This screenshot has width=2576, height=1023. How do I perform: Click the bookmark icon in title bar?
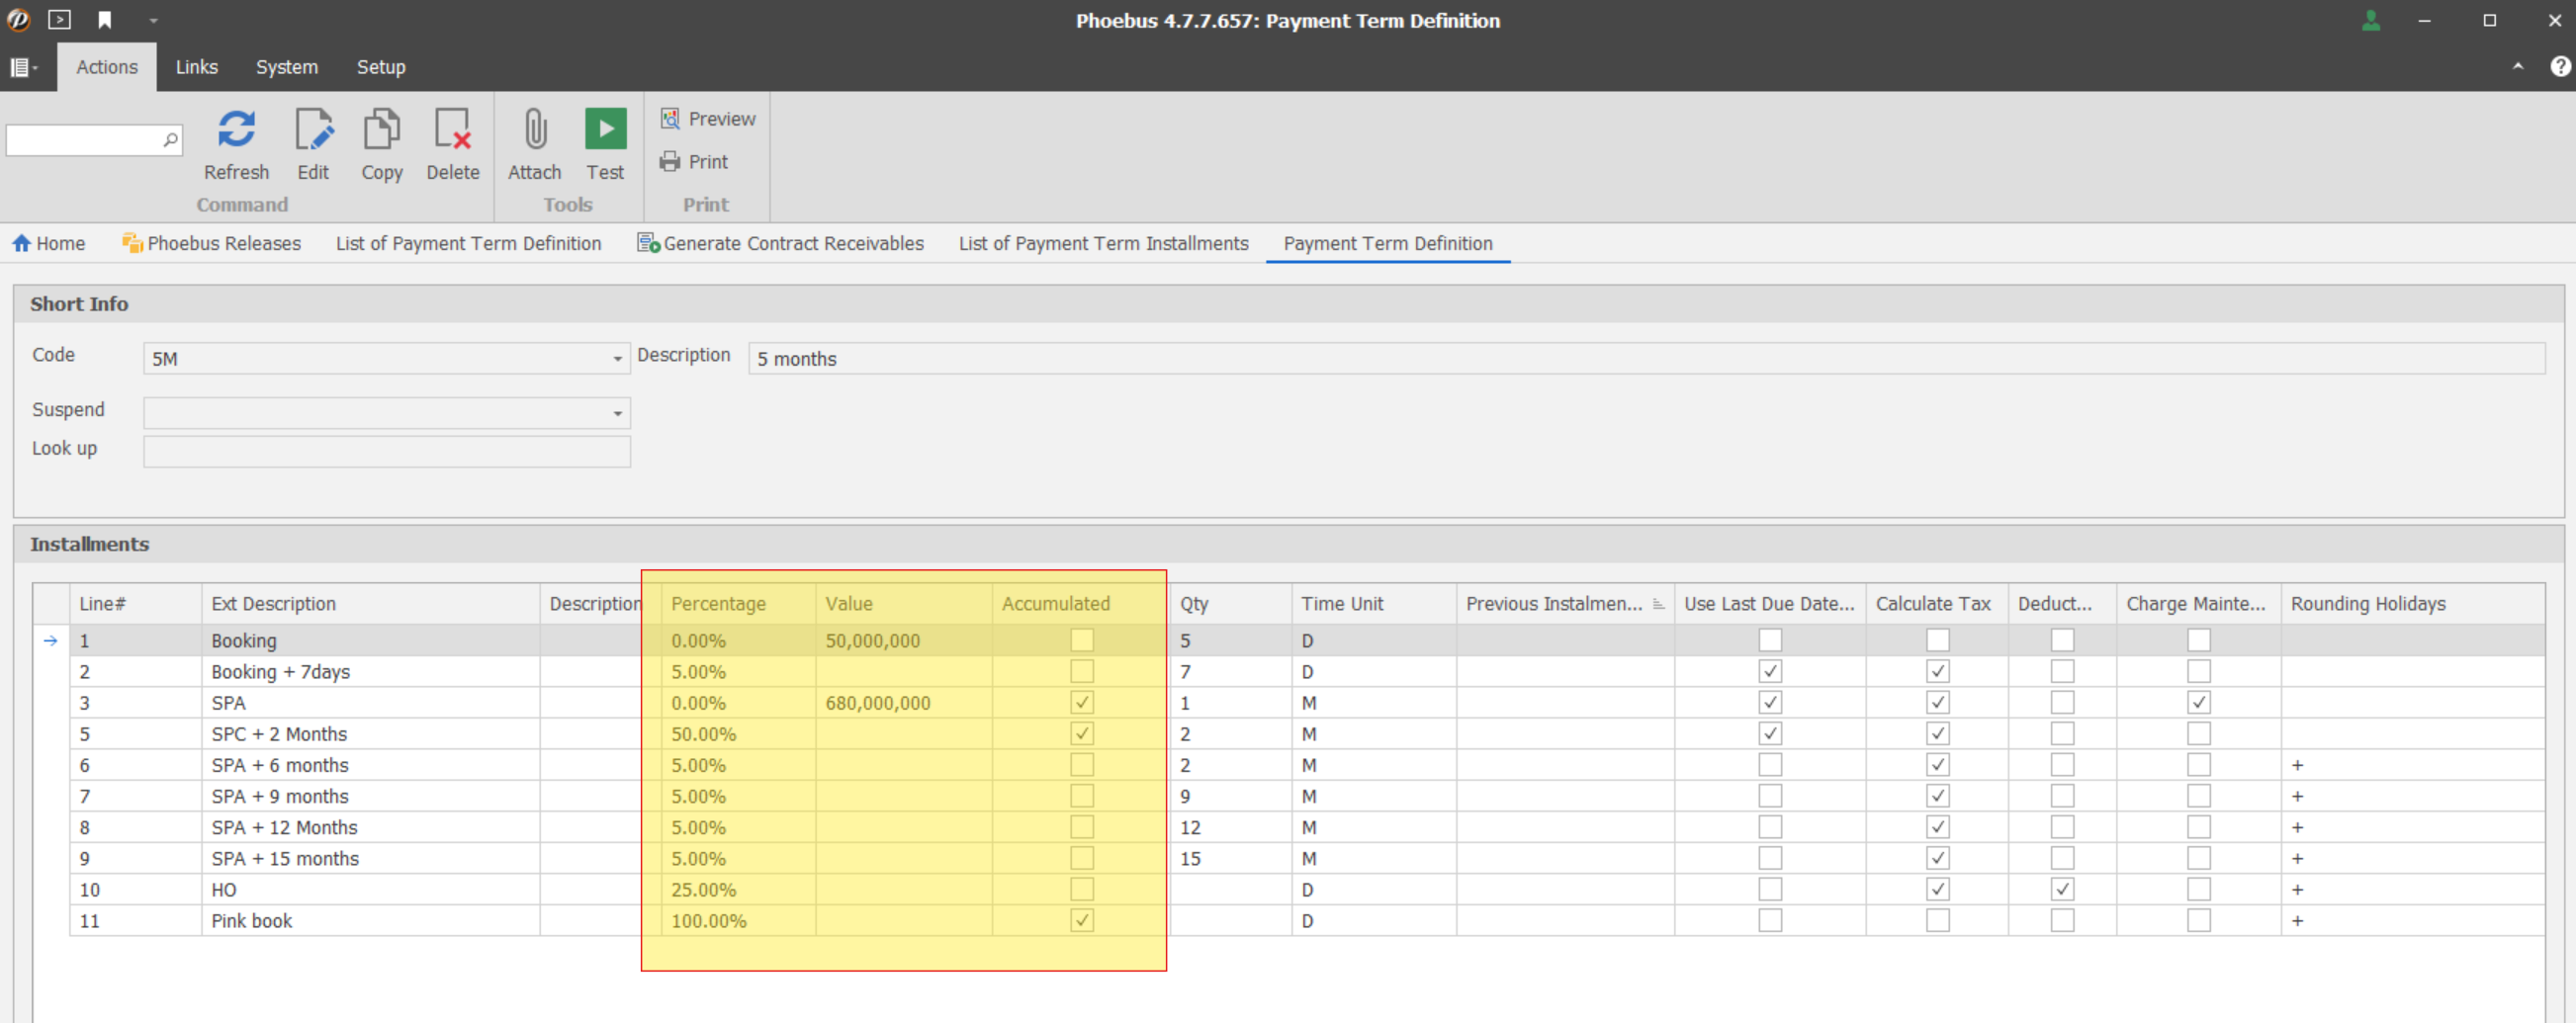104,20
